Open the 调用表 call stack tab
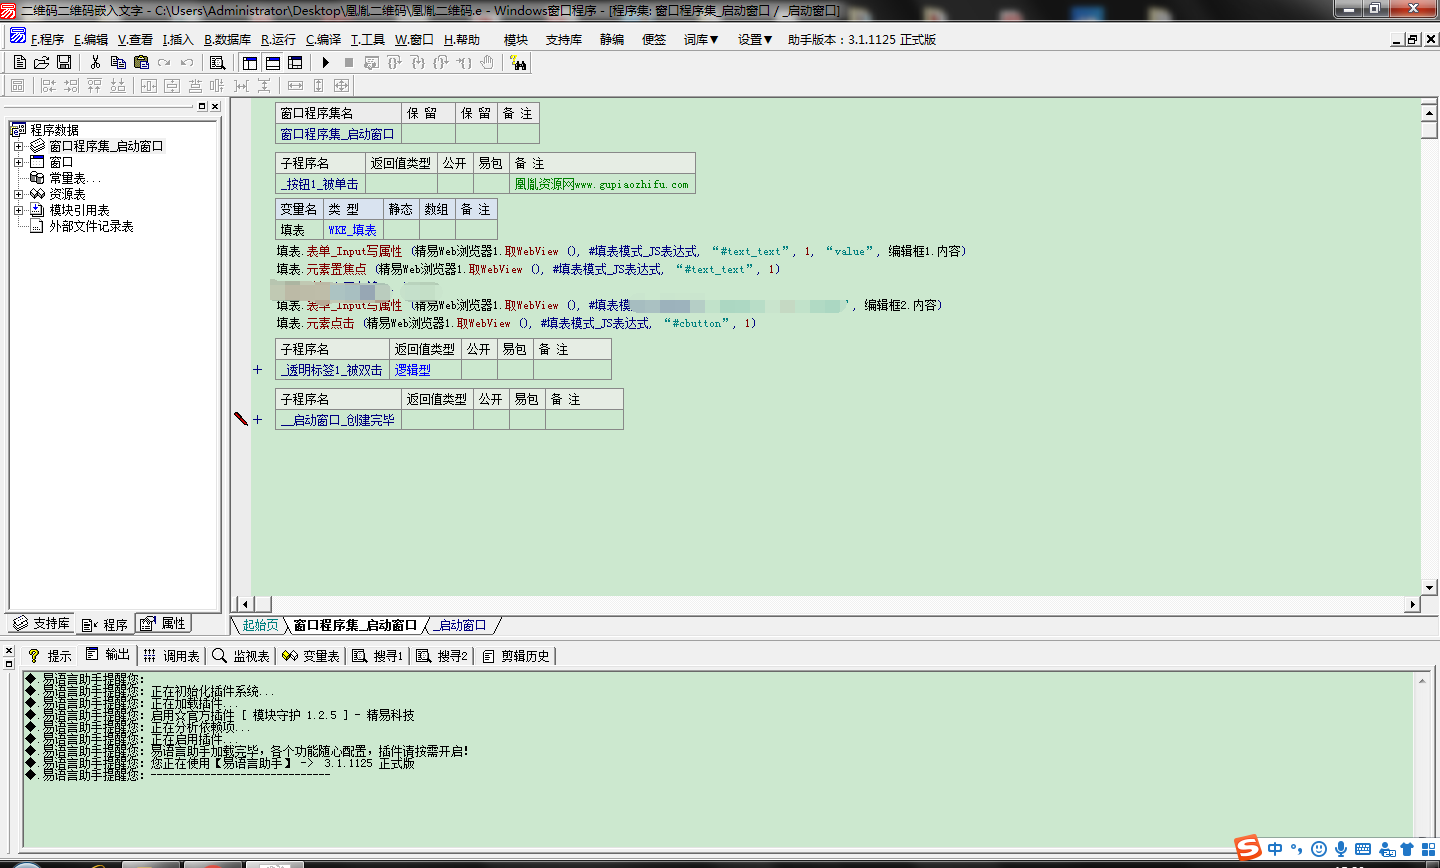1440x868 pixels. point(171,655)
